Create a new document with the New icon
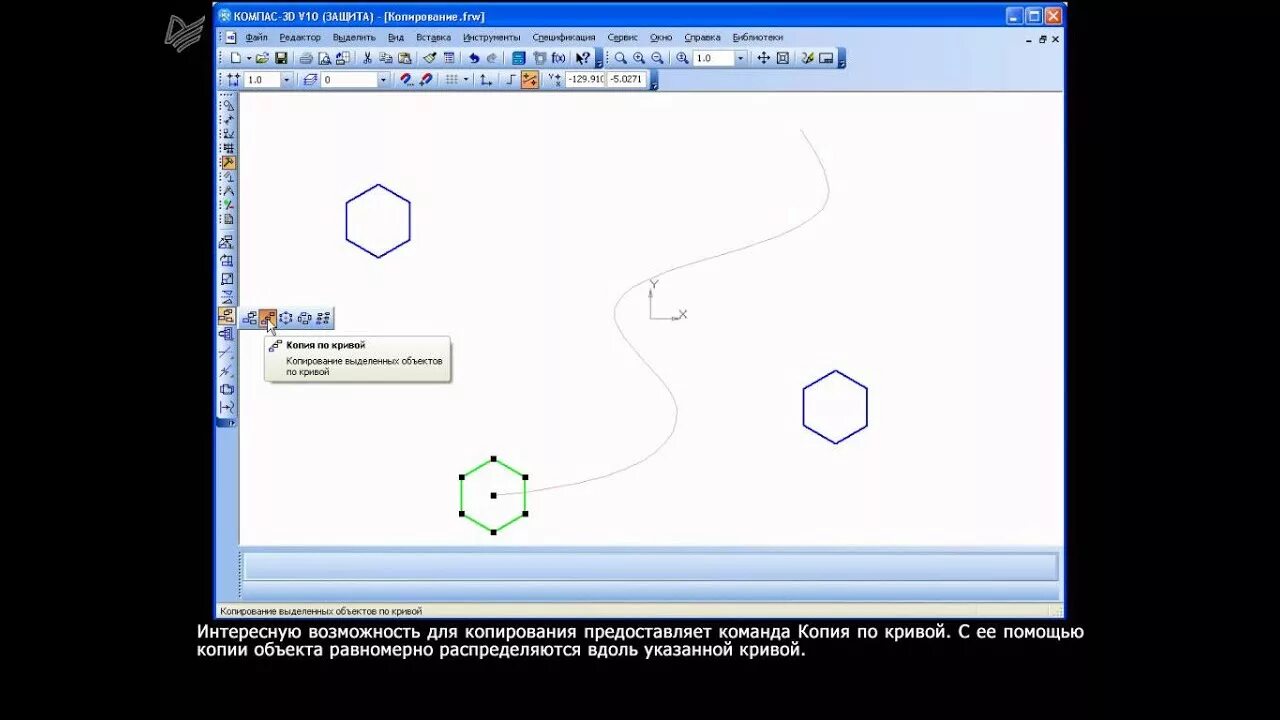 tap(235, 58)
